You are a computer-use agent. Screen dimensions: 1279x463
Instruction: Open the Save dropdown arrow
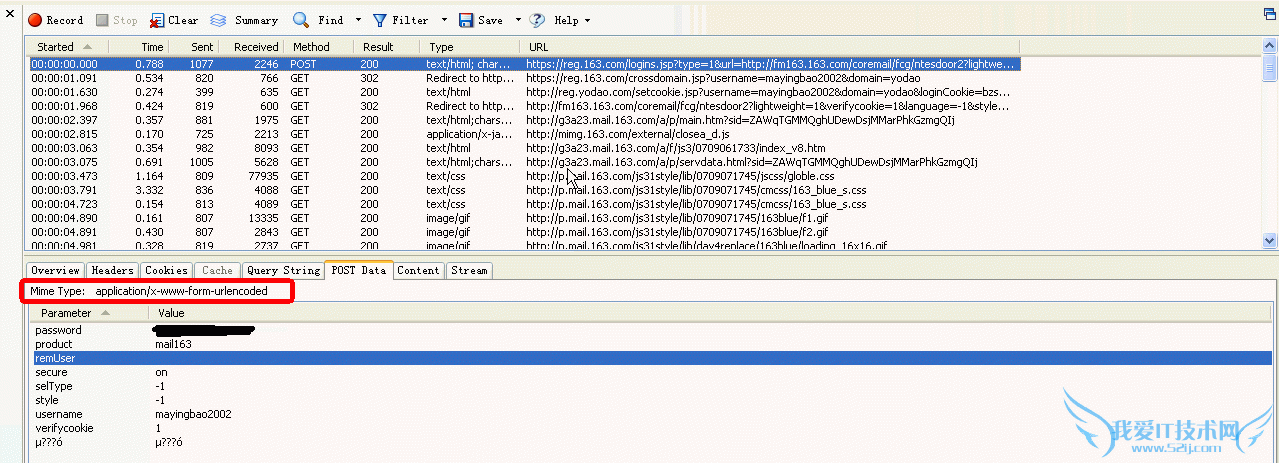point(518,20)
